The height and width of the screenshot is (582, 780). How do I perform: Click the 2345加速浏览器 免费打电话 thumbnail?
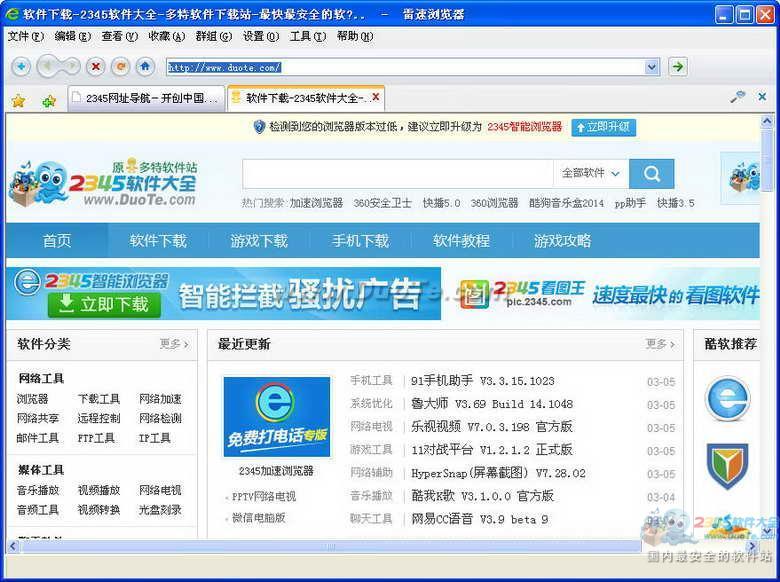(277, 417)
